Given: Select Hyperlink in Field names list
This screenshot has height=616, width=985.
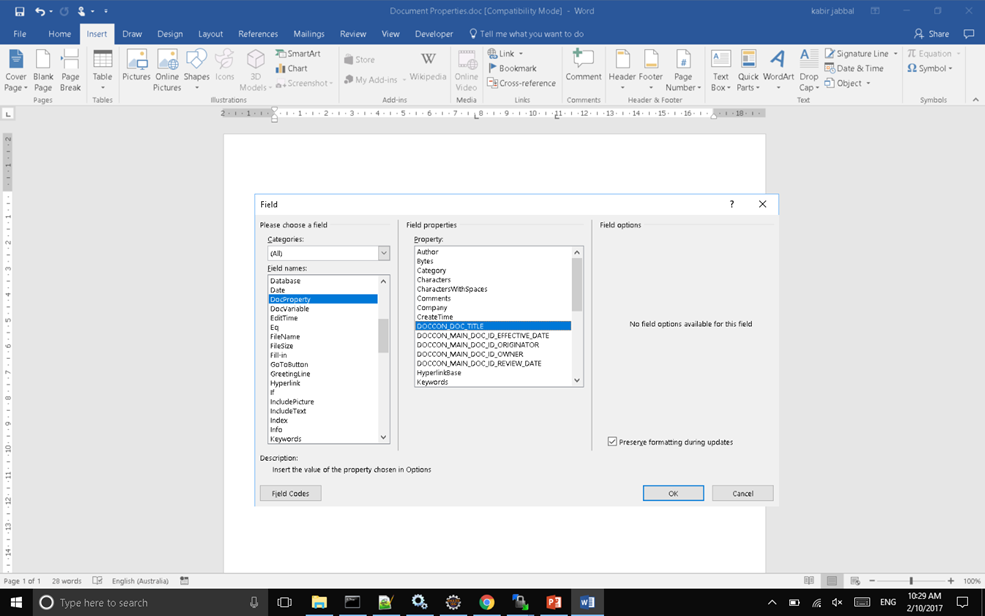Looking at the screenshot, I should coord(323,383).
